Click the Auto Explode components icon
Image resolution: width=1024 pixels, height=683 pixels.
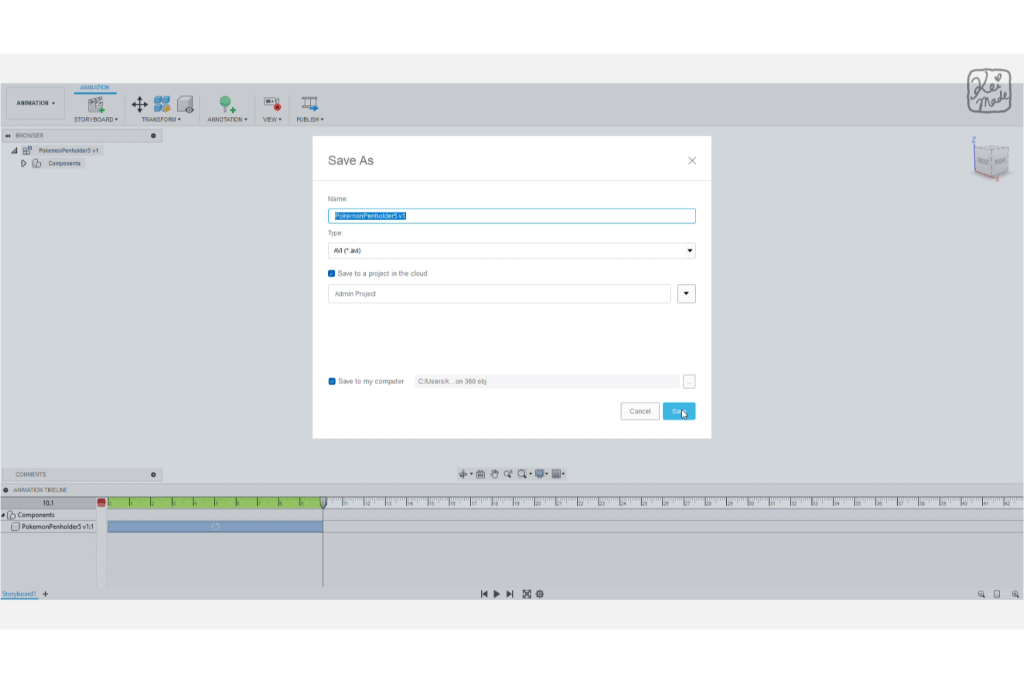(162, 104)
